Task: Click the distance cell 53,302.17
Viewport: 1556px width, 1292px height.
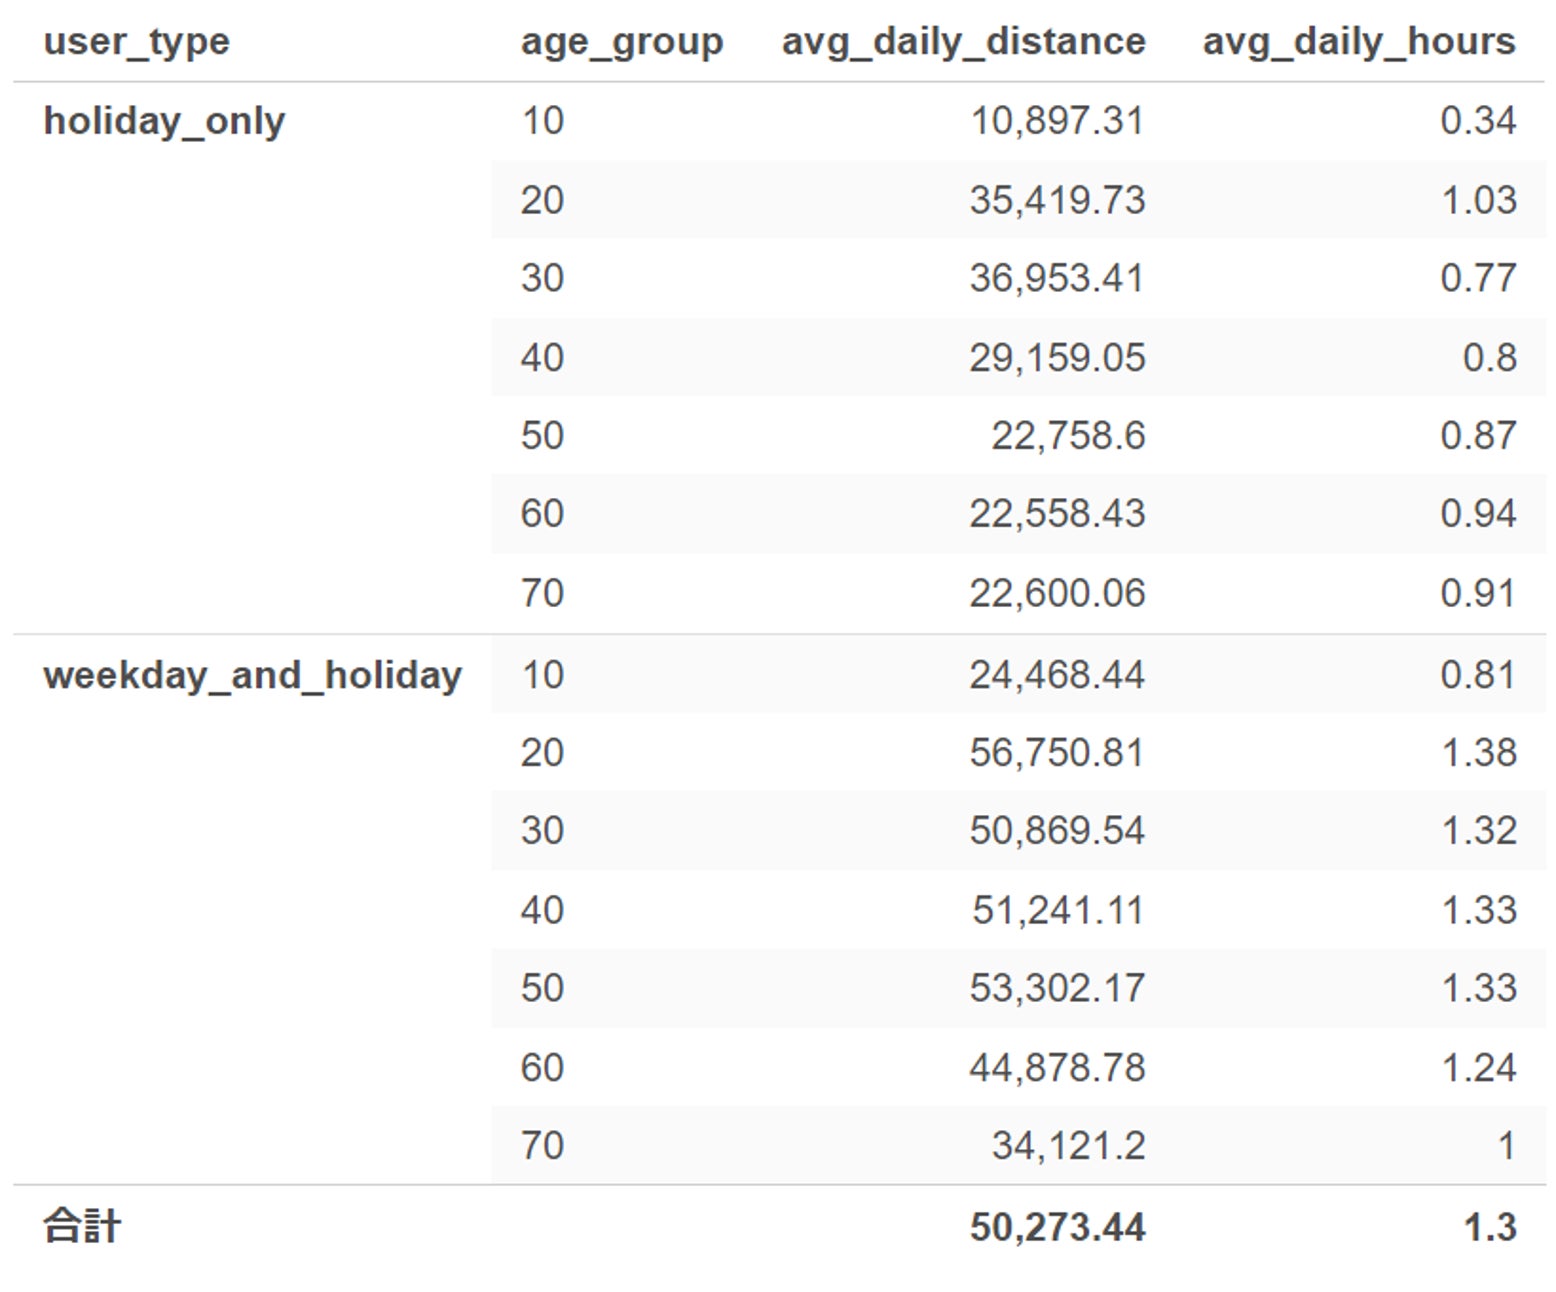Action: [x=1056, y=988]
